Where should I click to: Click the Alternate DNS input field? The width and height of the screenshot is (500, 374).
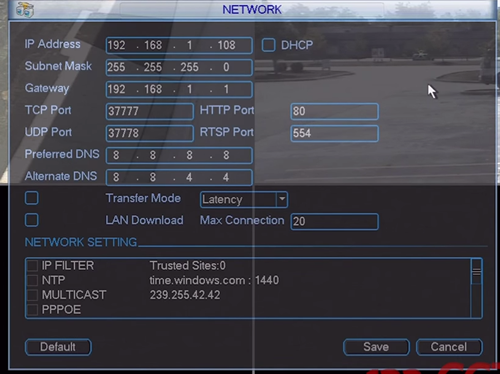pyautogui.click(x=179, y=177)
